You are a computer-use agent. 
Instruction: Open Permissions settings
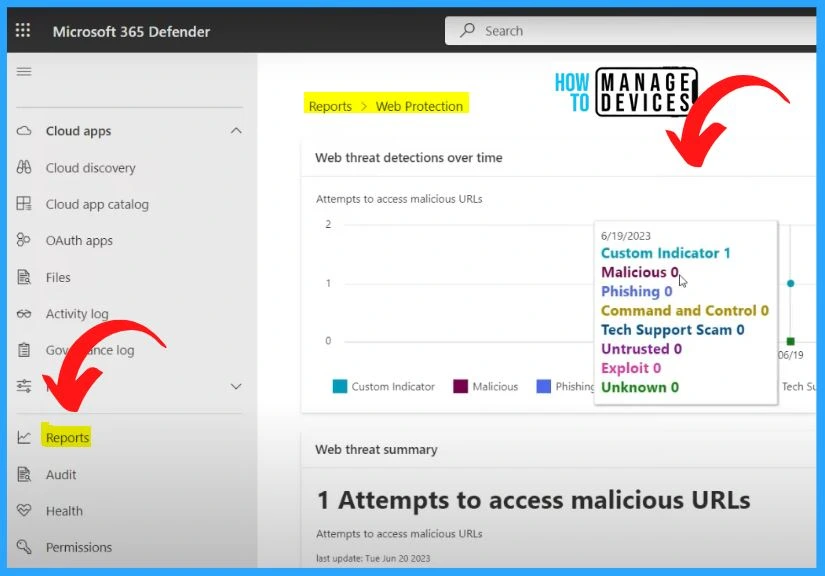point(79,547)
